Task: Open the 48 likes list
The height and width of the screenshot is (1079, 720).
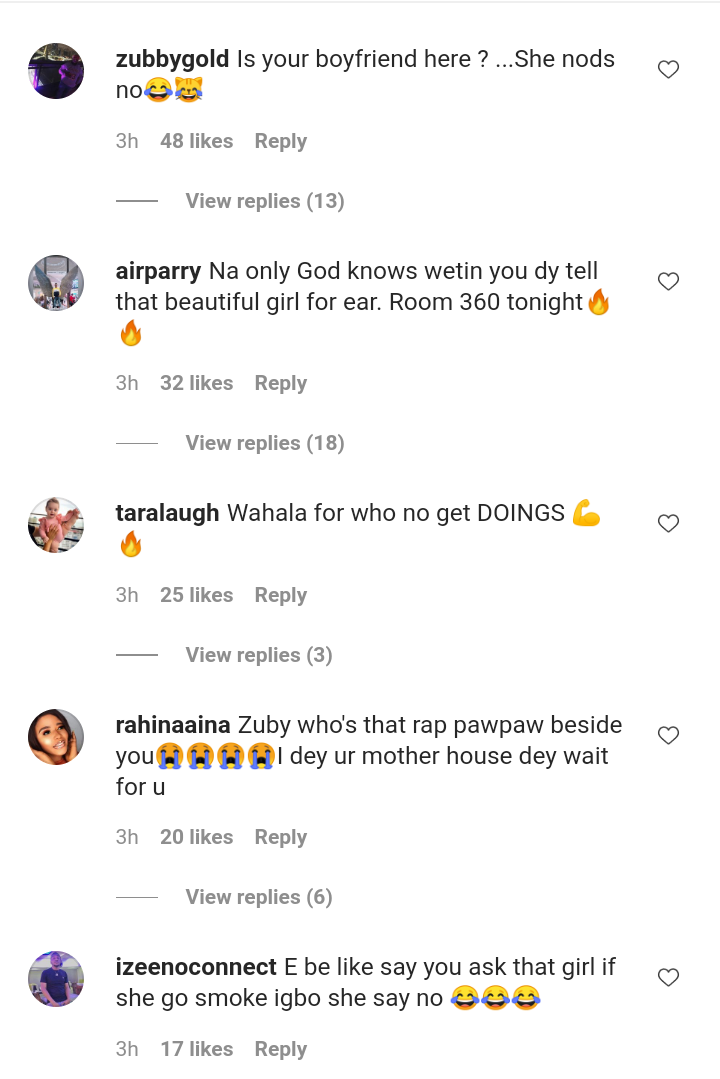Action: tap(197, 141)
